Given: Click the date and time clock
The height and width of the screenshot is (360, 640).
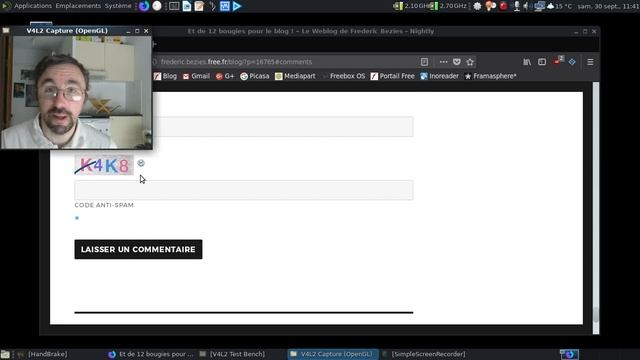Looking at the screenshot, I should tap(608, 6).
